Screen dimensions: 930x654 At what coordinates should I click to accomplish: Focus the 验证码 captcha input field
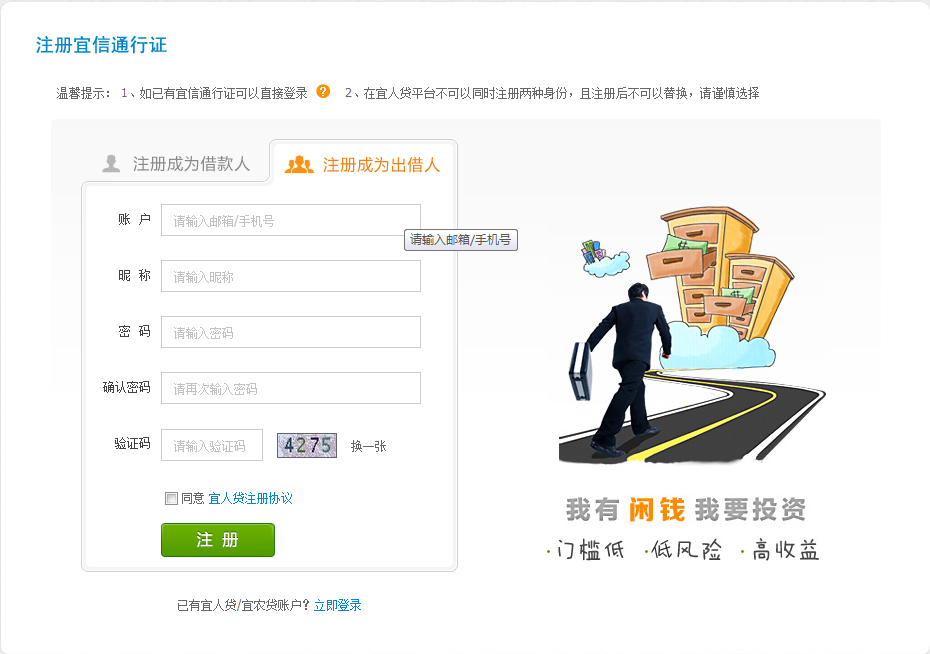212,445
